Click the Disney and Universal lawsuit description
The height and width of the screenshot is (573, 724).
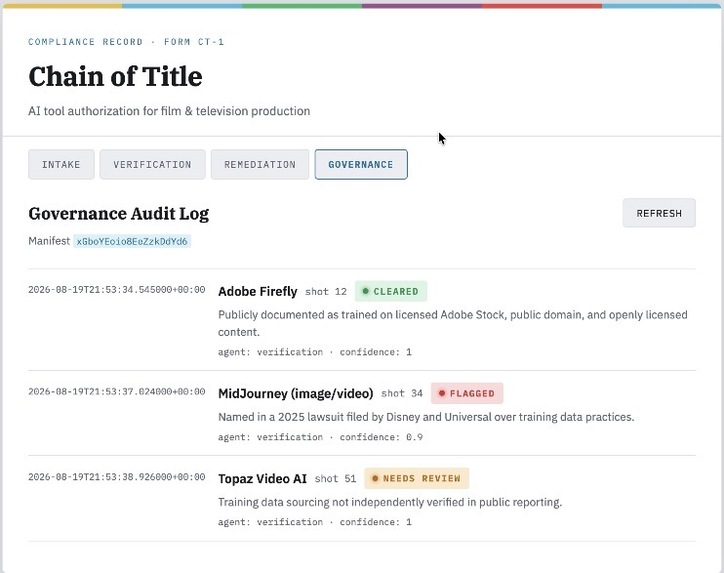(426, 417)
